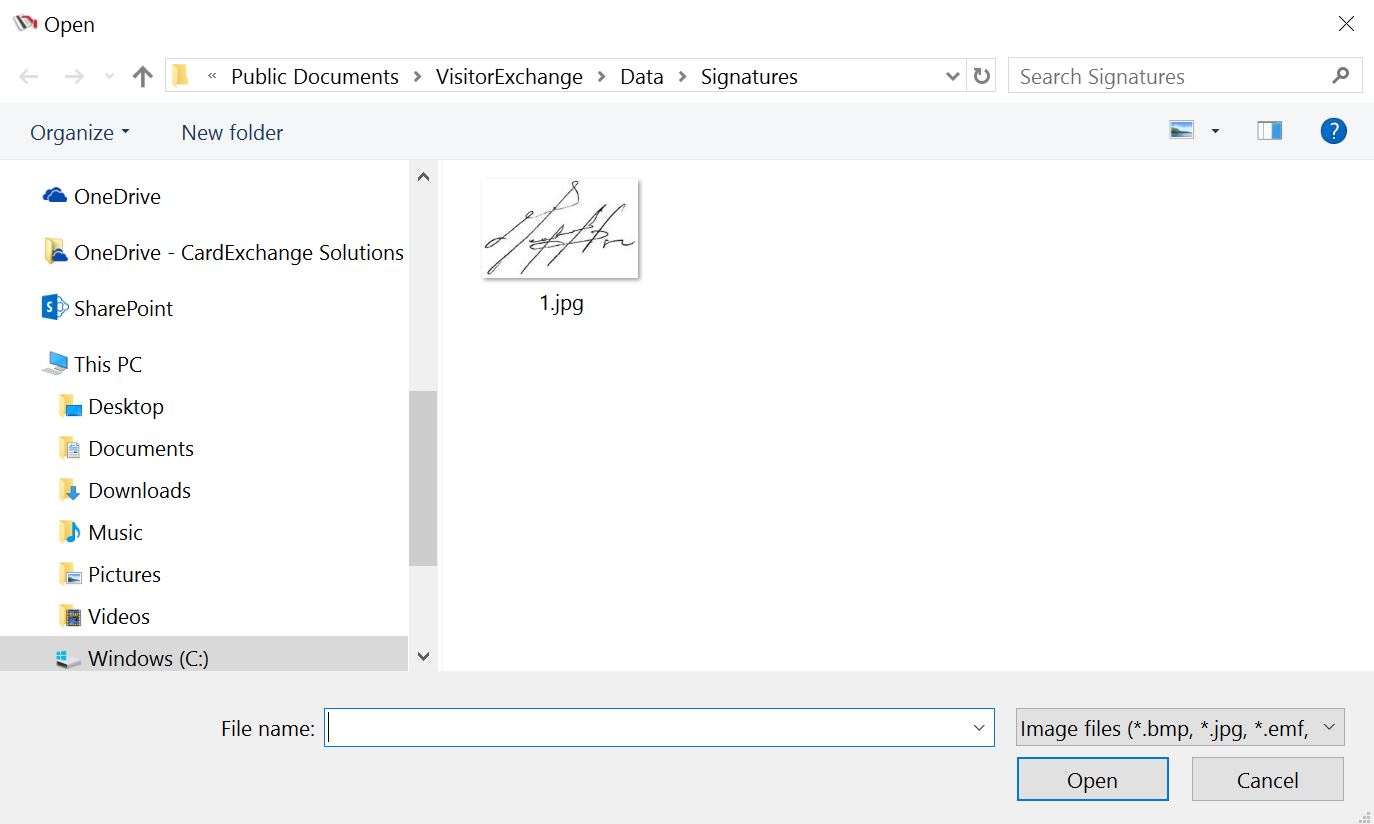
Task: Select VisitorExchange in the breadcrumb path
Action: click(509, 77)
